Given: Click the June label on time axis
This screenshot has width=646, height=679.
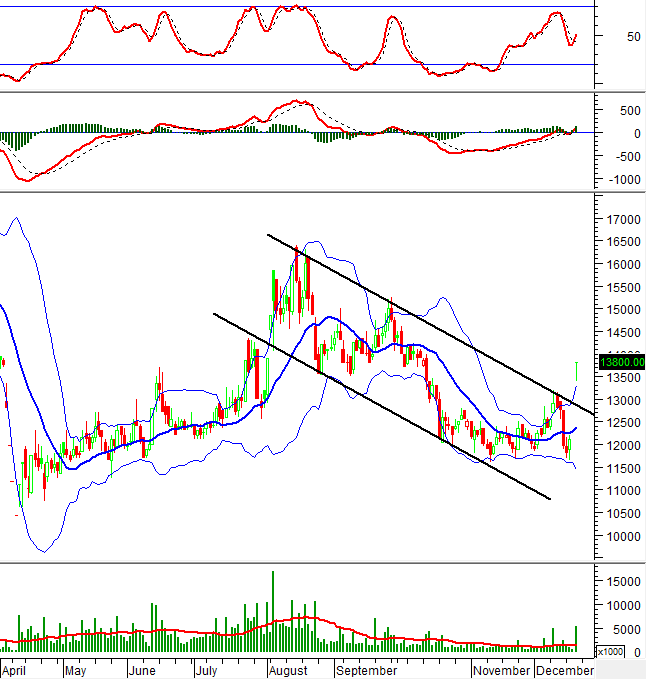Looking at the screenshot, I should click(x=144, y=670).
